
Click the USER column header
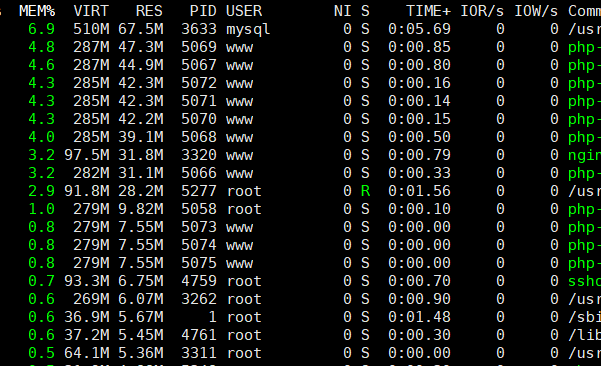244,11
